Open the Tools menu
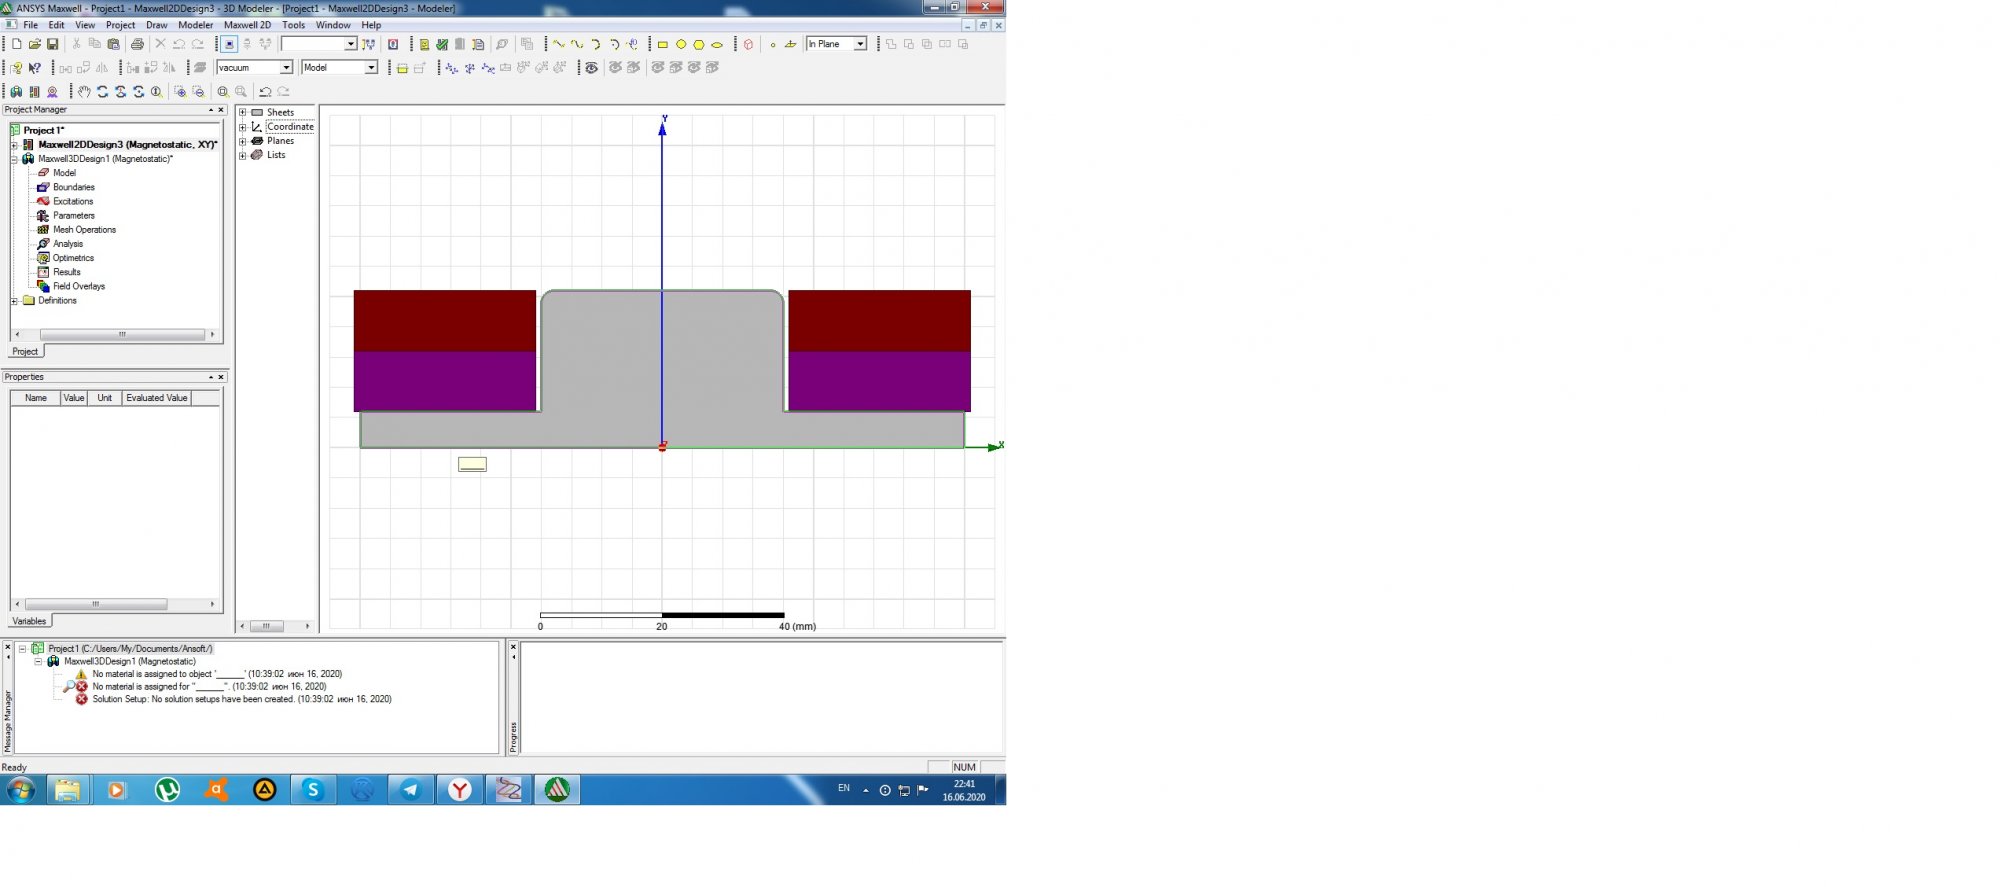This screenshot has height=887, width=2000. coord(293,25)
